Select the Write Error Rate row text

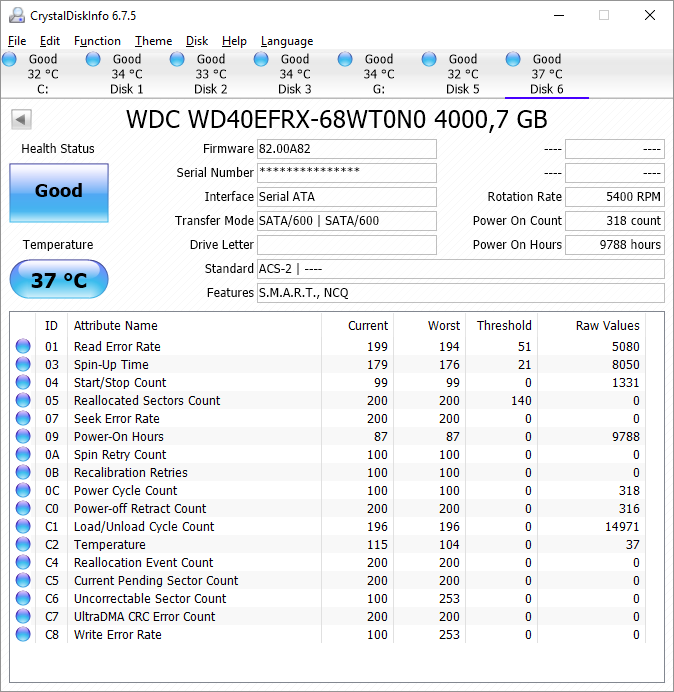pyautogui.click(x=117, y=635)
